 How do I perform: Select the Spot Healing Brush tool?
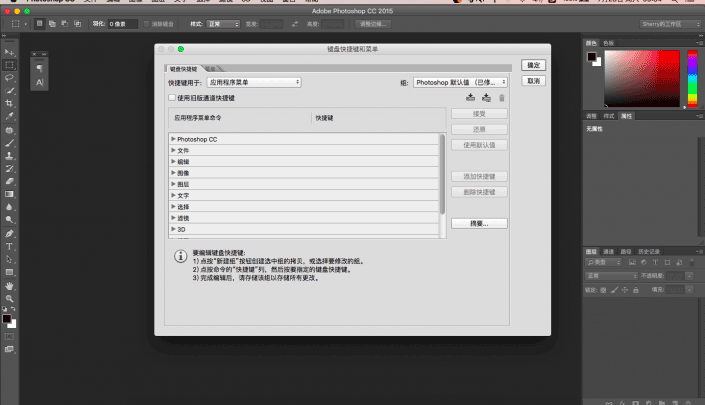[9, 130]
